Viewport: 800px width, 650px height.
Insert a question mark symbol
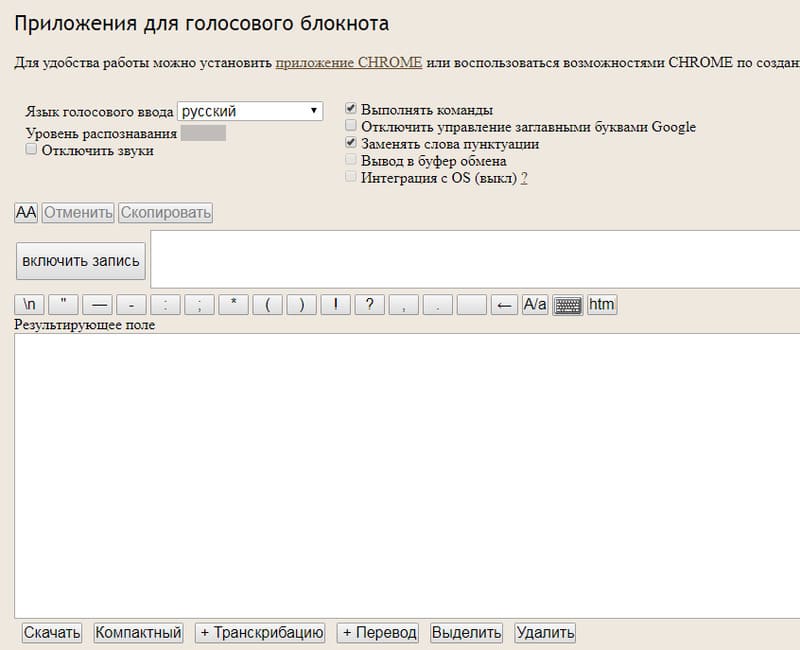point(369,305)
